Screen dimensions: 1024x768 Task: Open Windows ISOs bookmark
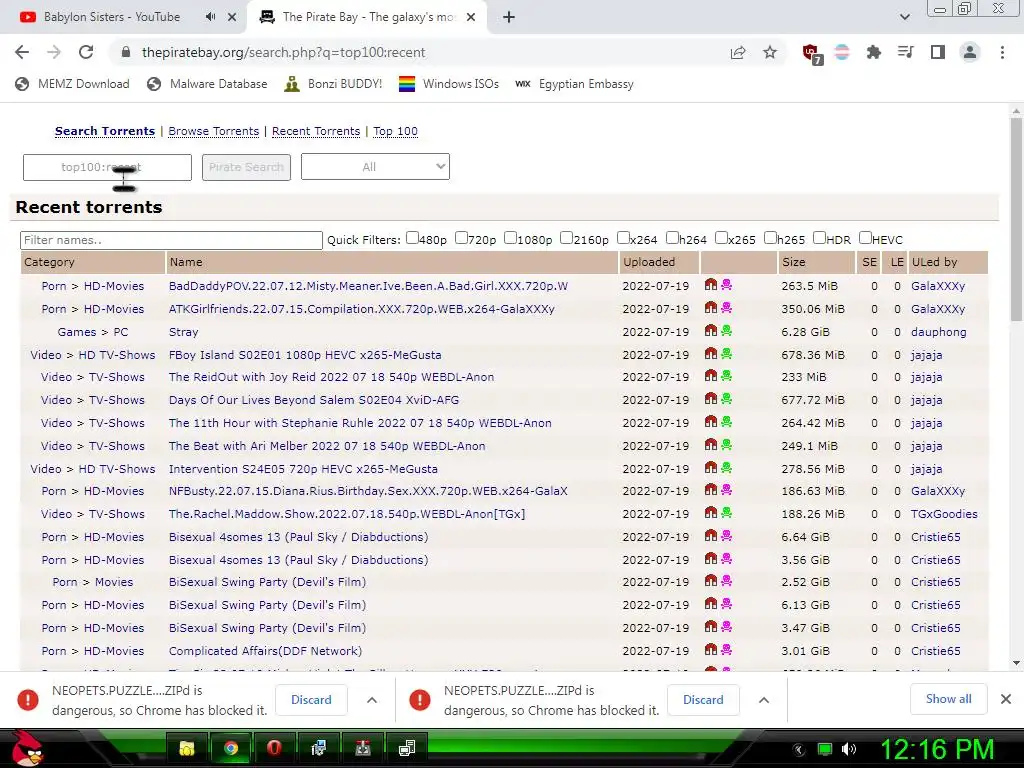449,84
